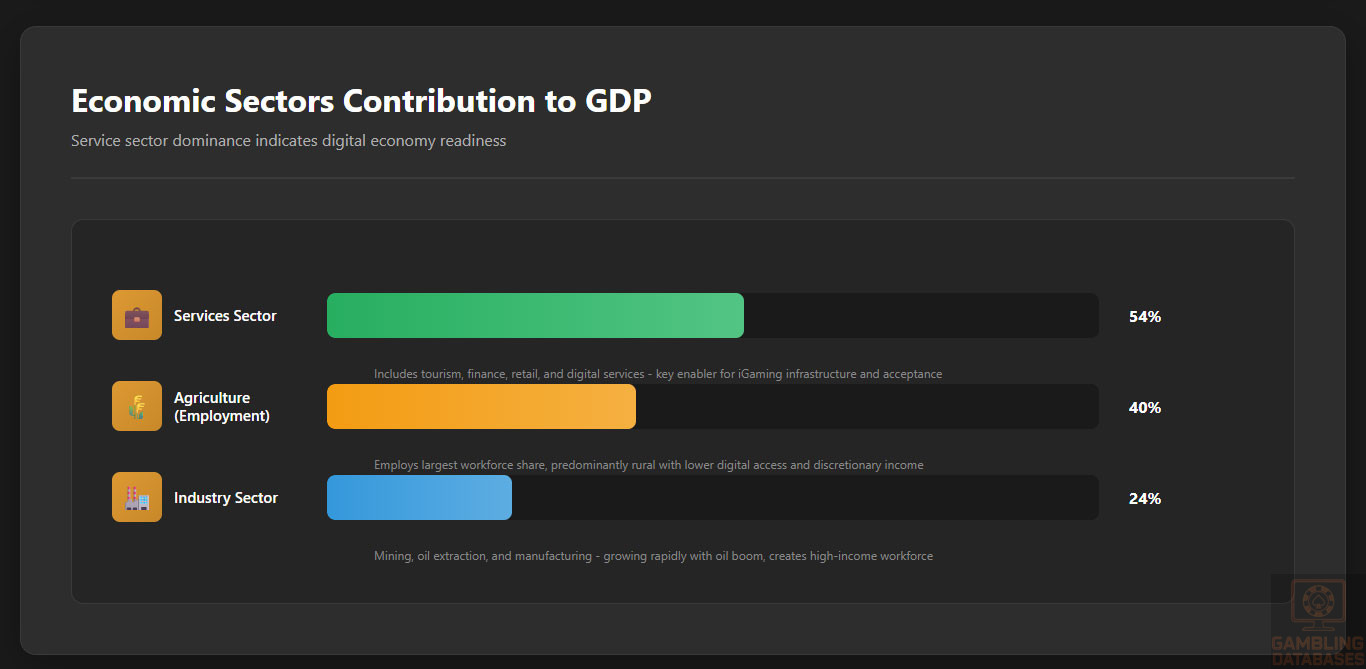Click the blue Industry Sector progress bar
The height and width of the screenshot is (669, 1366).
coord(419,498)
